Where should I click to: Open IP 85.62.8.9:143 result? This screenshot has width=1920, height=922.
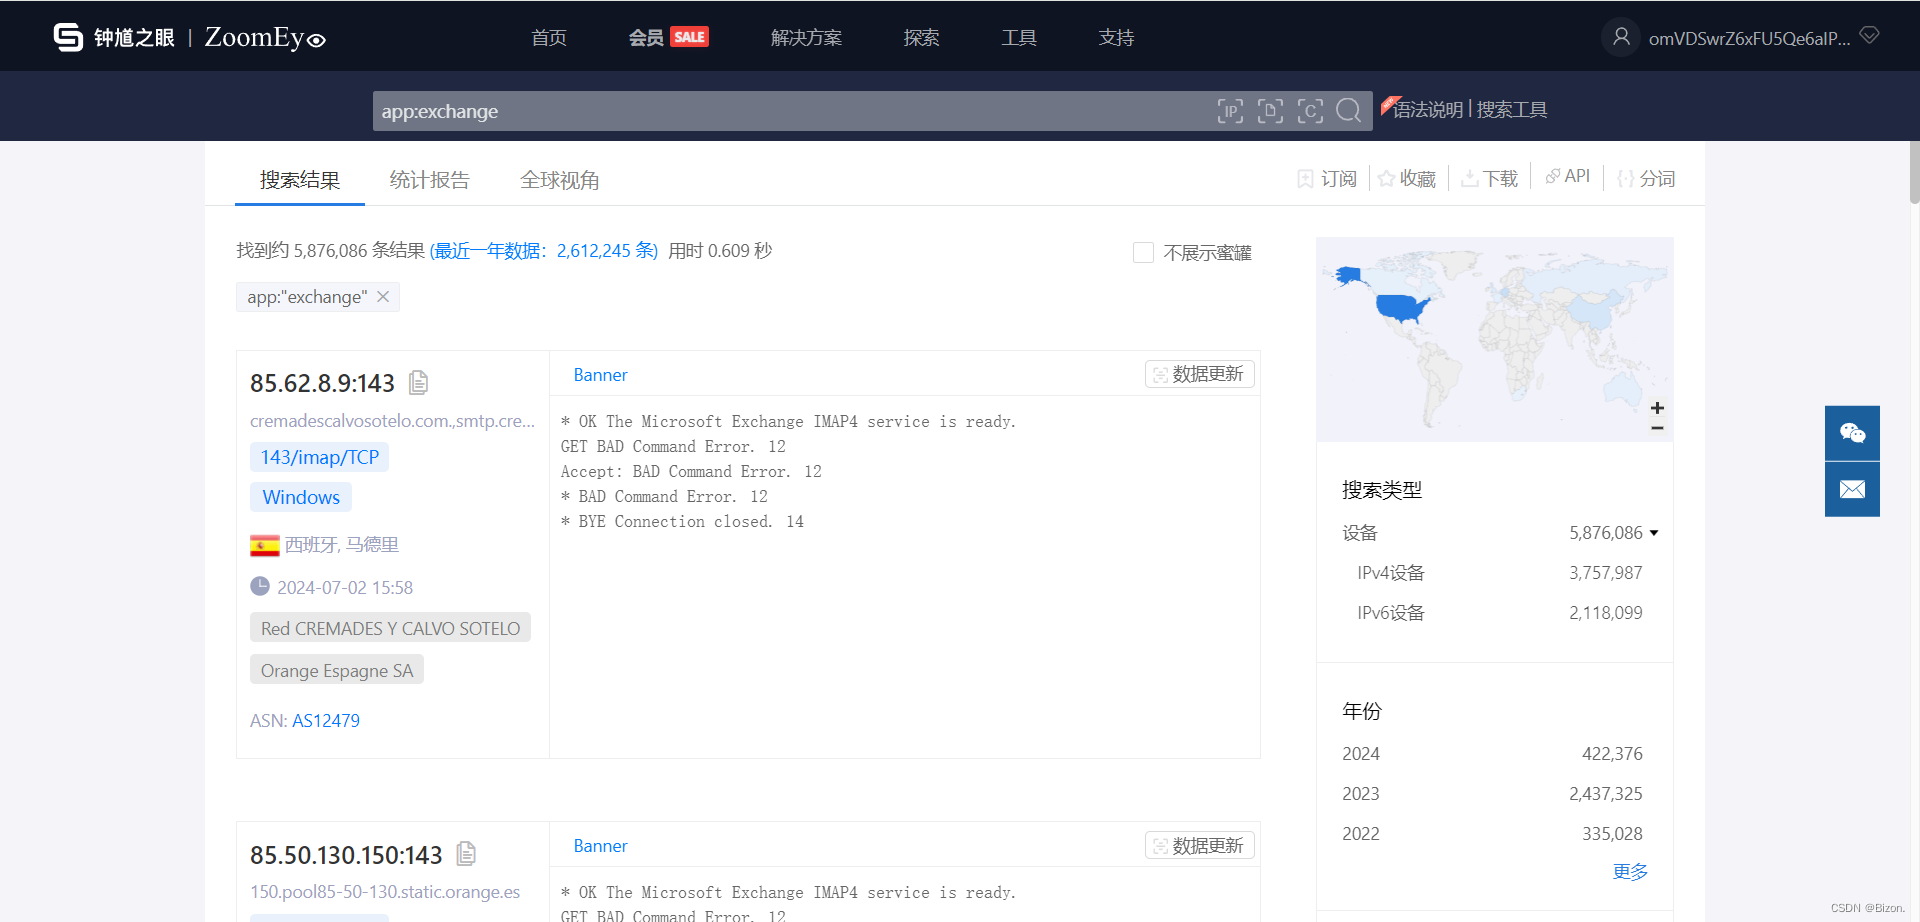click(x=322, y=383)
